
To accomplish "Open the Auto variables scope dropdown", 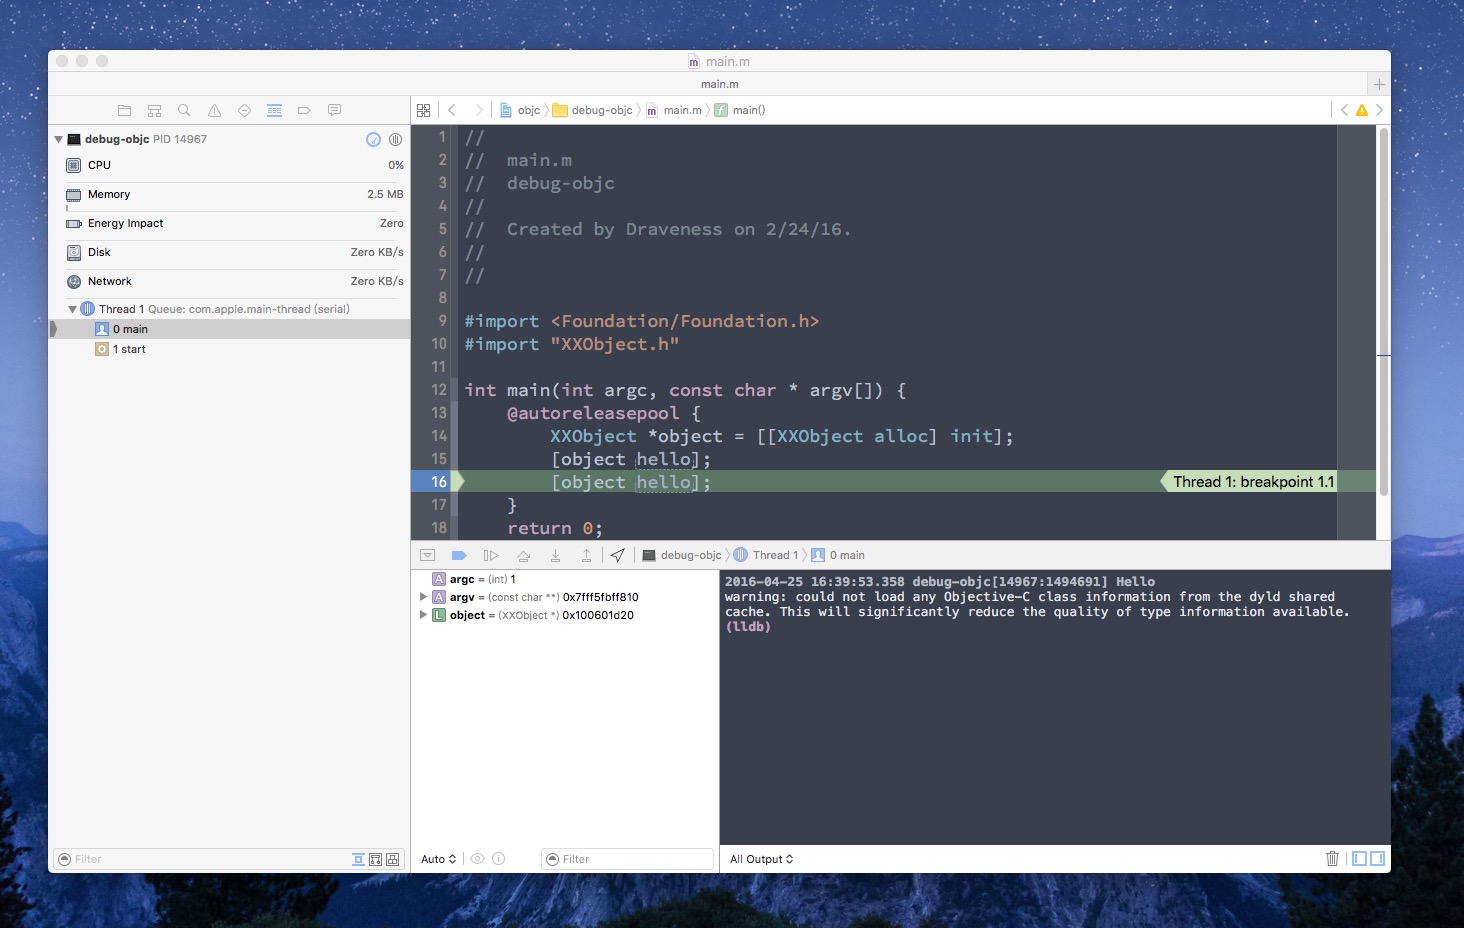I will [x=438, y=859].
